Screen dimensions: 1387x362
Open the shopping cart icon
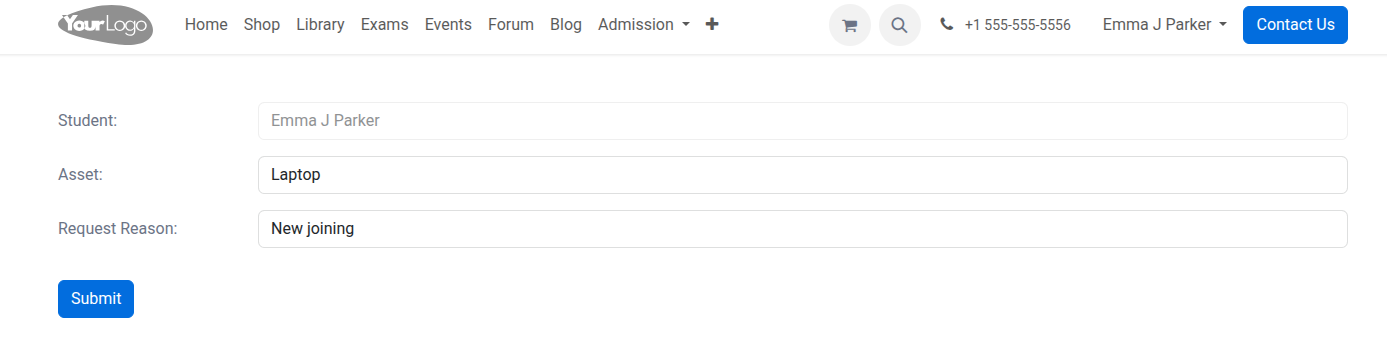850,25
